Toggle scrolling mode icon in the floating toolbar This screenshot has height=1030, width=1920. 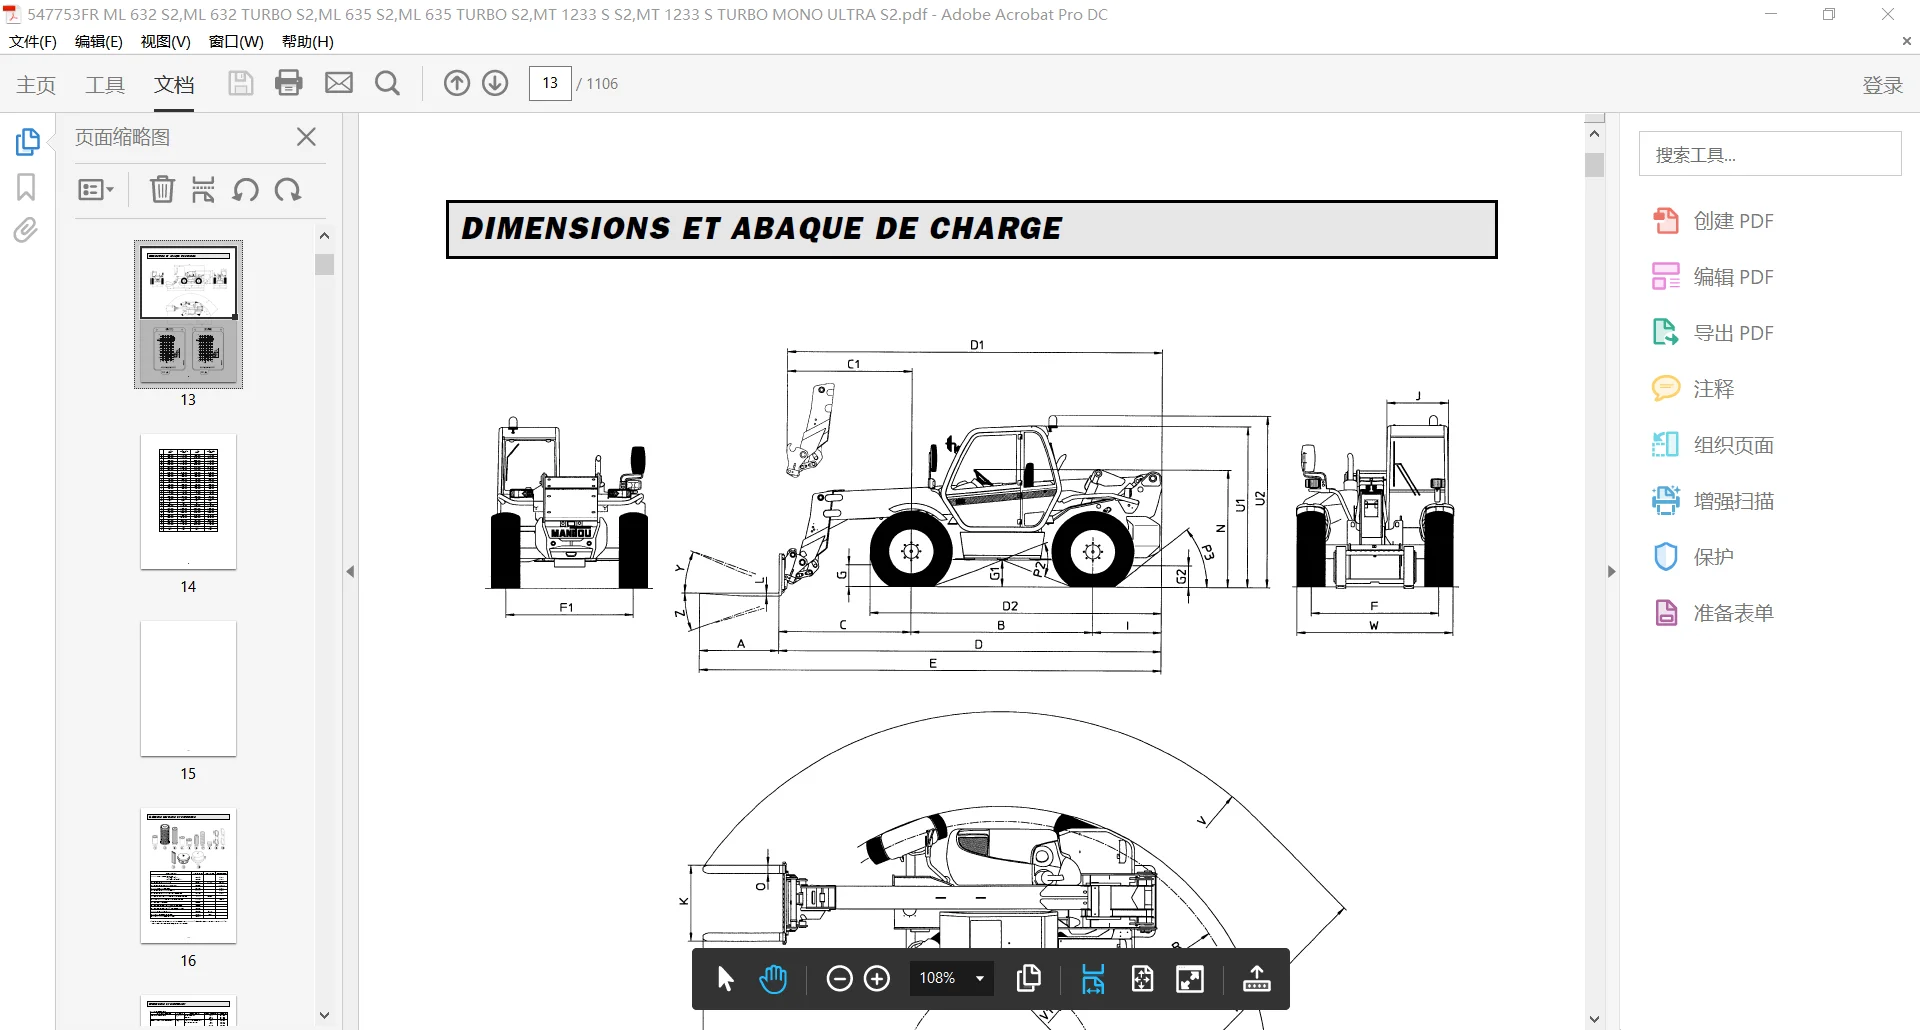point(1093,979)
